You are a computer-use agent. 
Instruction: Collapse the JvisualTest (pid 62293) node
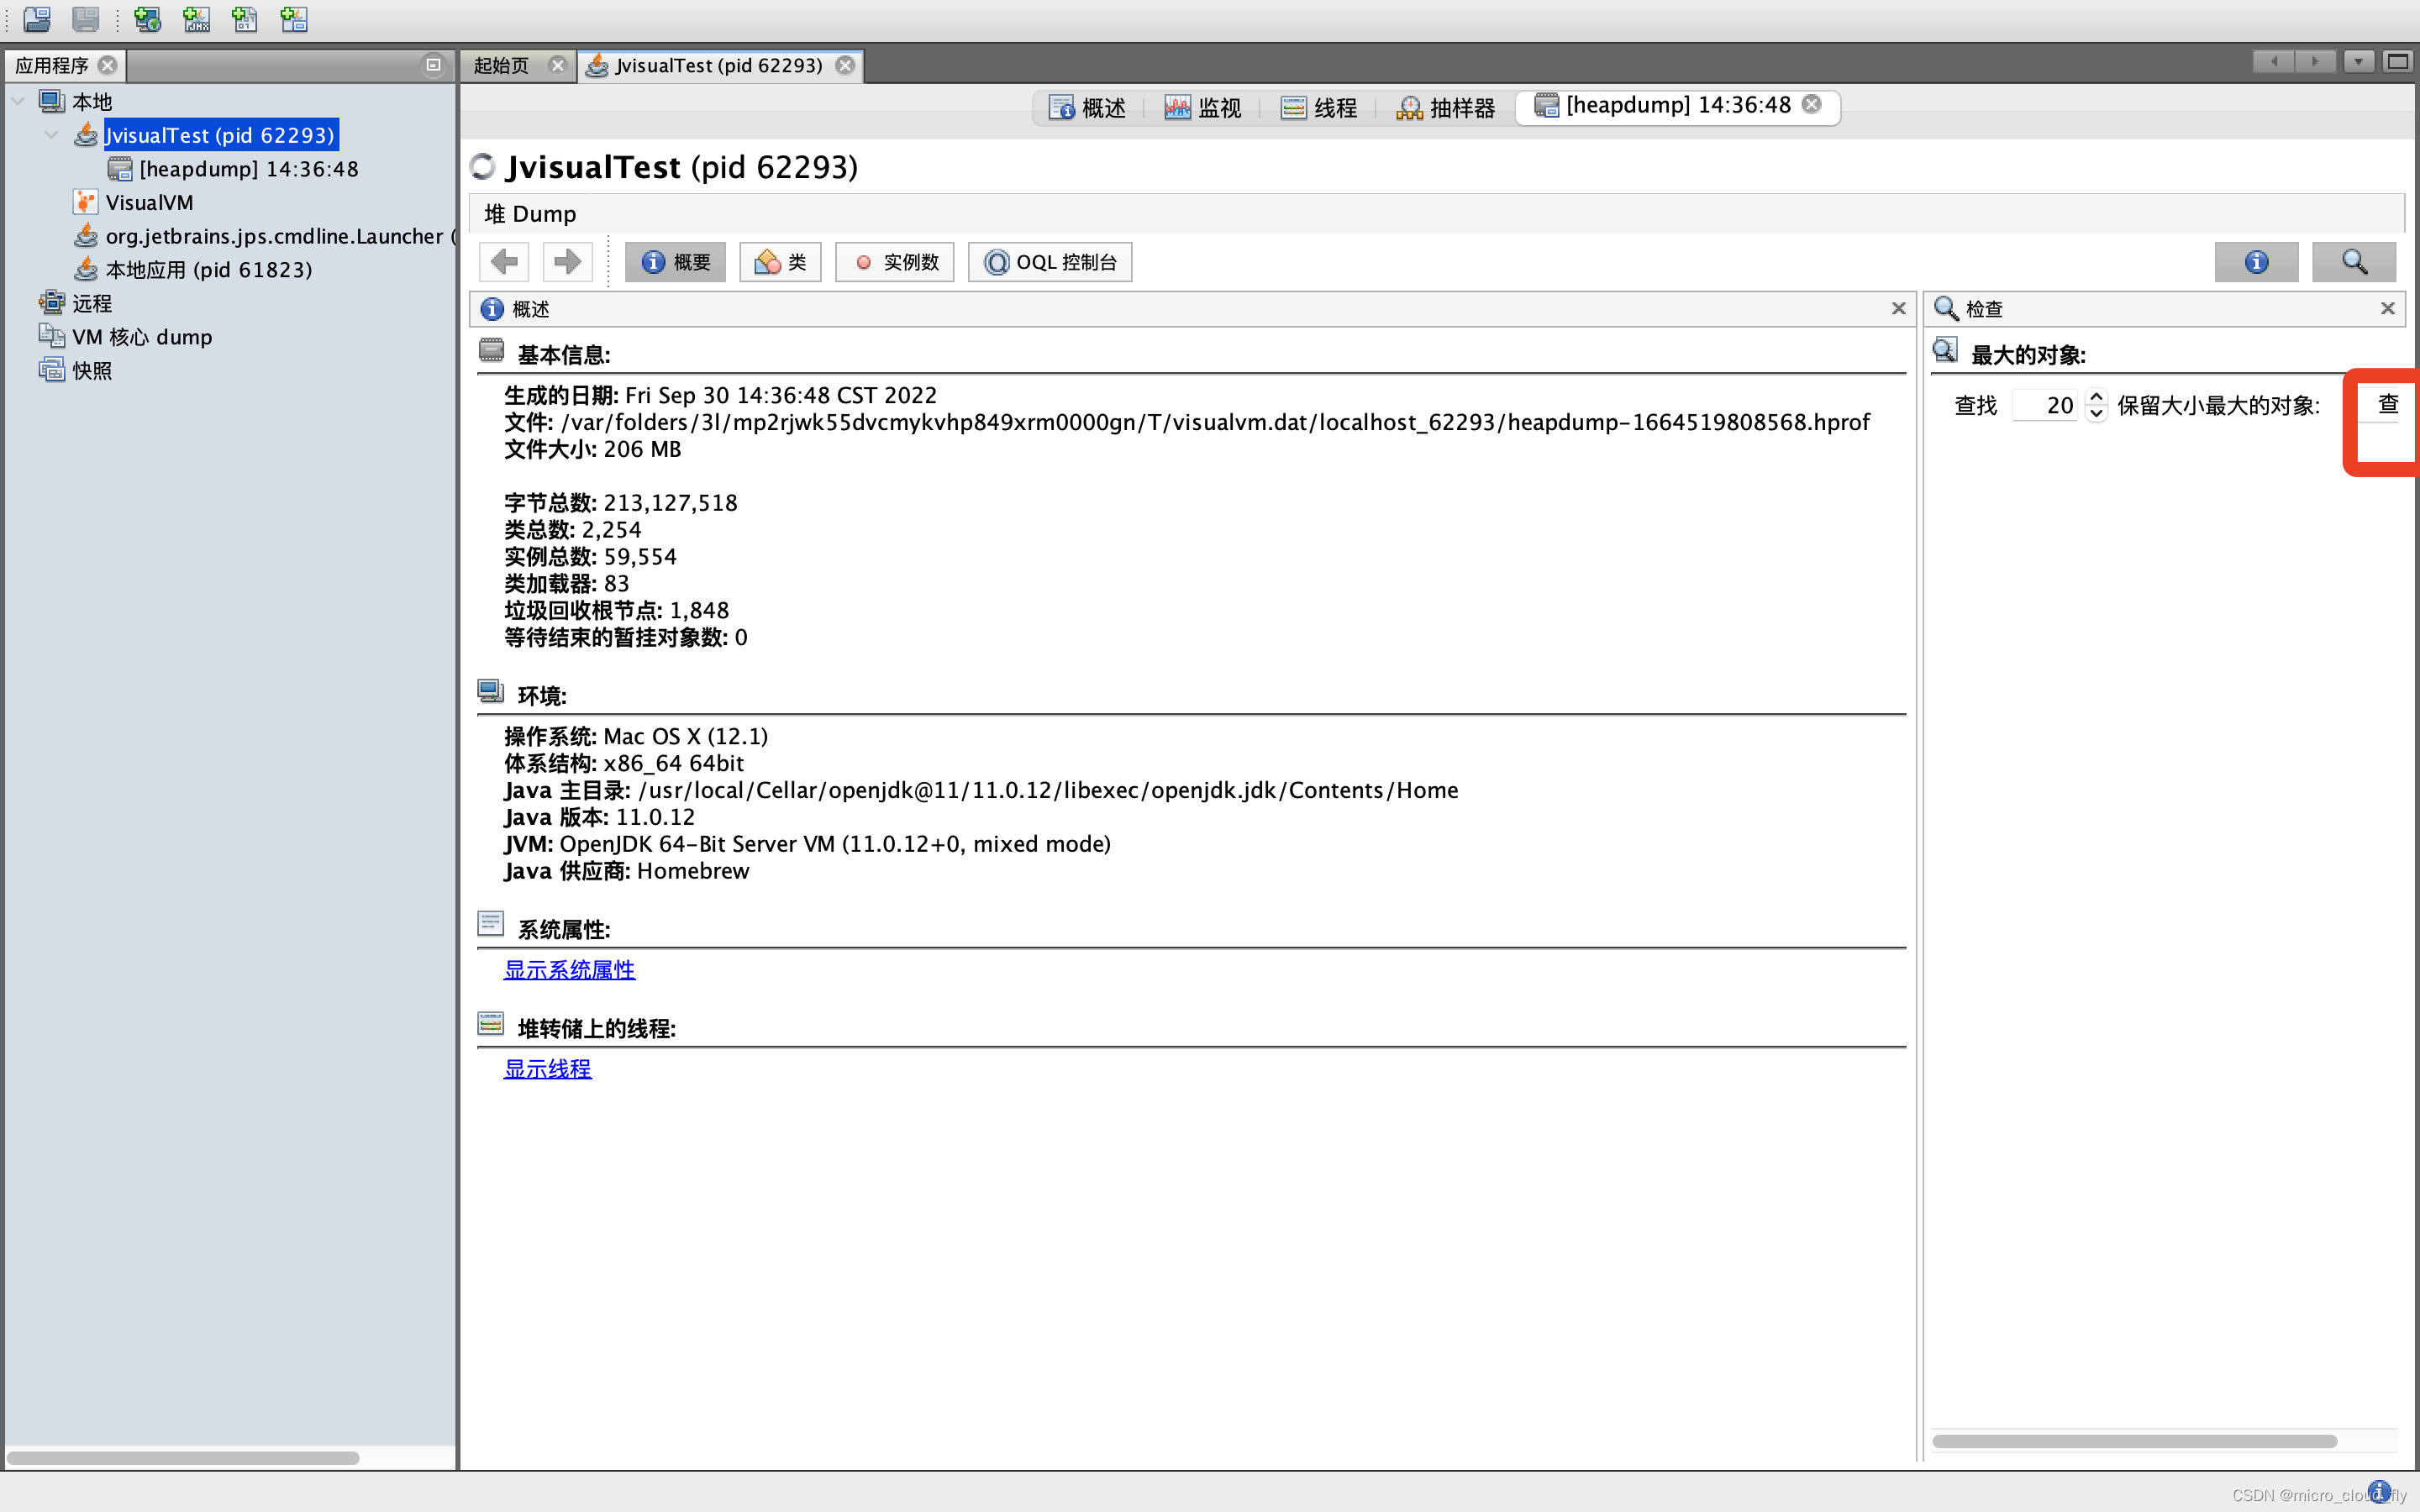[x=52, y=134]
